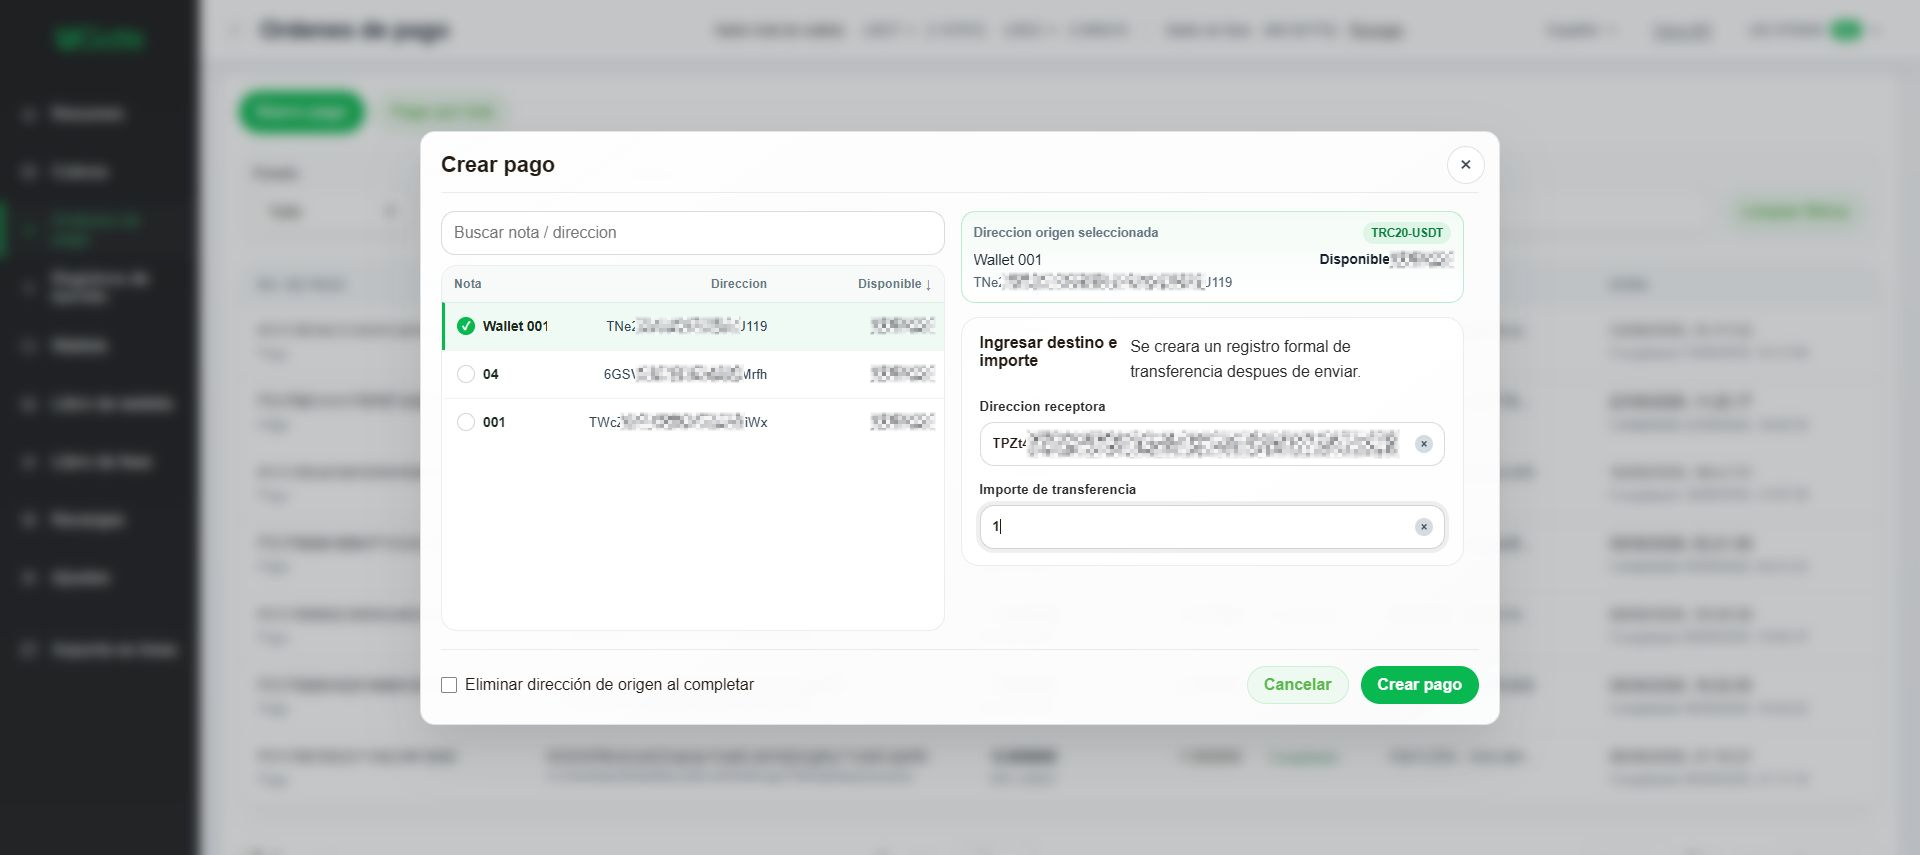
Task: Click the Nota column header
Action: point(467,284)
